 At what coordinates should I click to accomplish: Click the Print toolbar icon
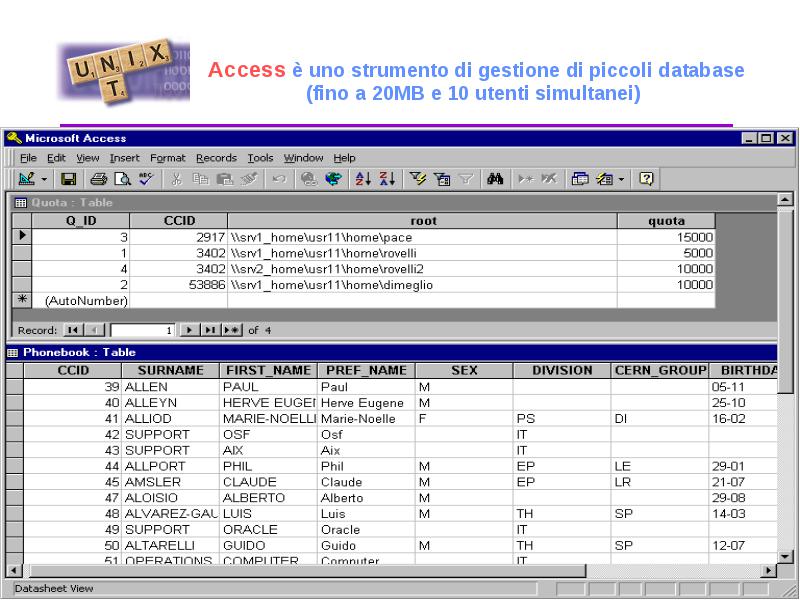point(98,179)
